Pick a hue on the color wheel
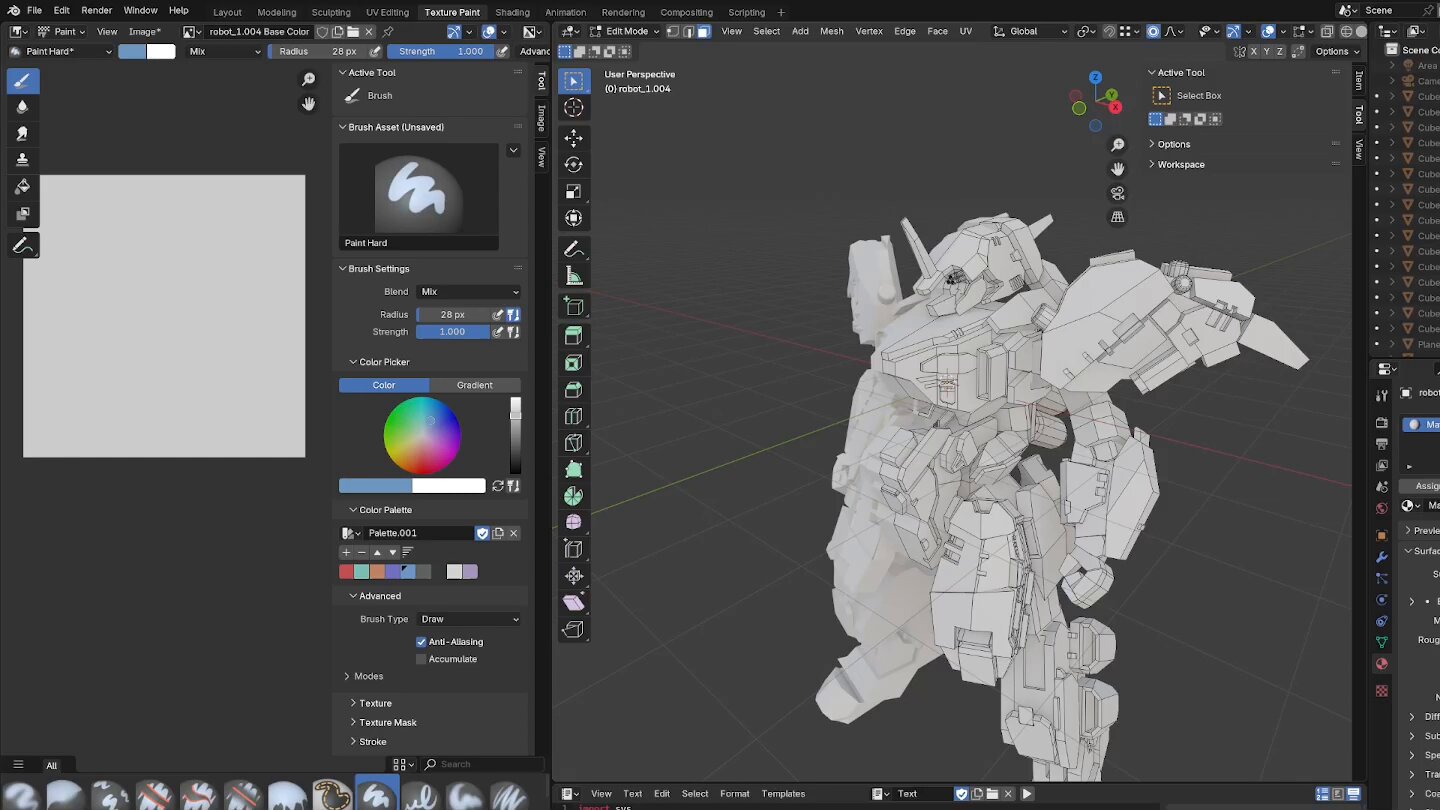Image resolution: width=1440 pixels, height=810 pixels. (422, 436)
